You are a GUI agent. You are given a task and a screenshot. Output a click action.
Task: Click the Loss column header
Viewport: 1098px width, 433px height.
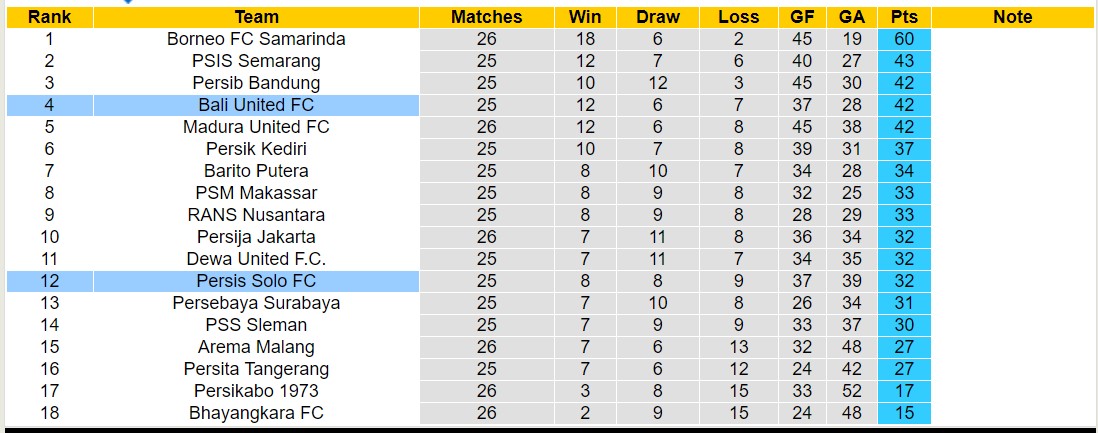click(738, 17)
